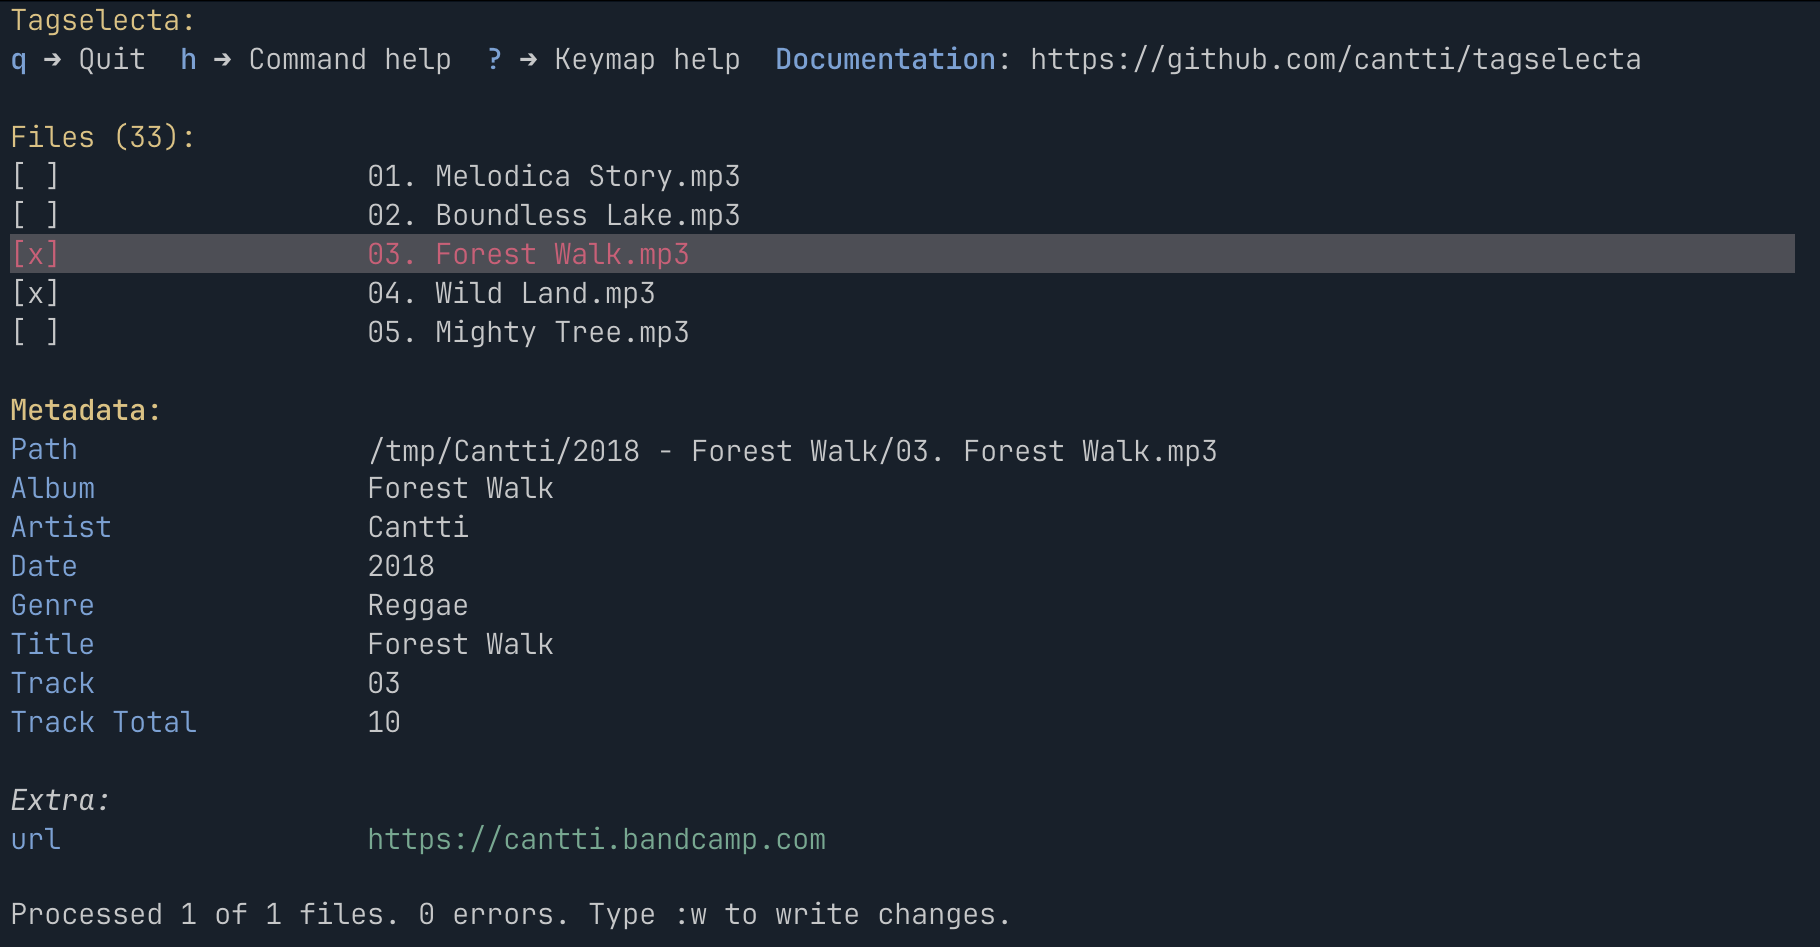Click the Path value under Metadata
The width and height of the screenshot is (1820, 947).
(792, 451)
